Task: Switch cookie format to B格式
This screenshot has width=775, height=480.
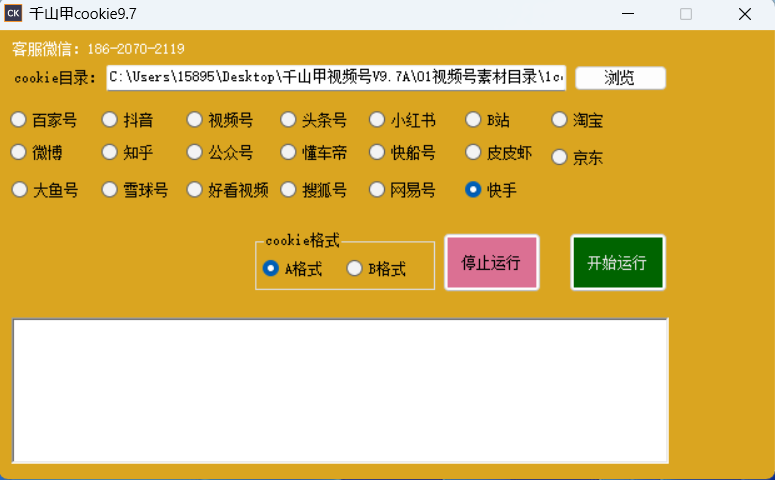Action: pos(354,268)
